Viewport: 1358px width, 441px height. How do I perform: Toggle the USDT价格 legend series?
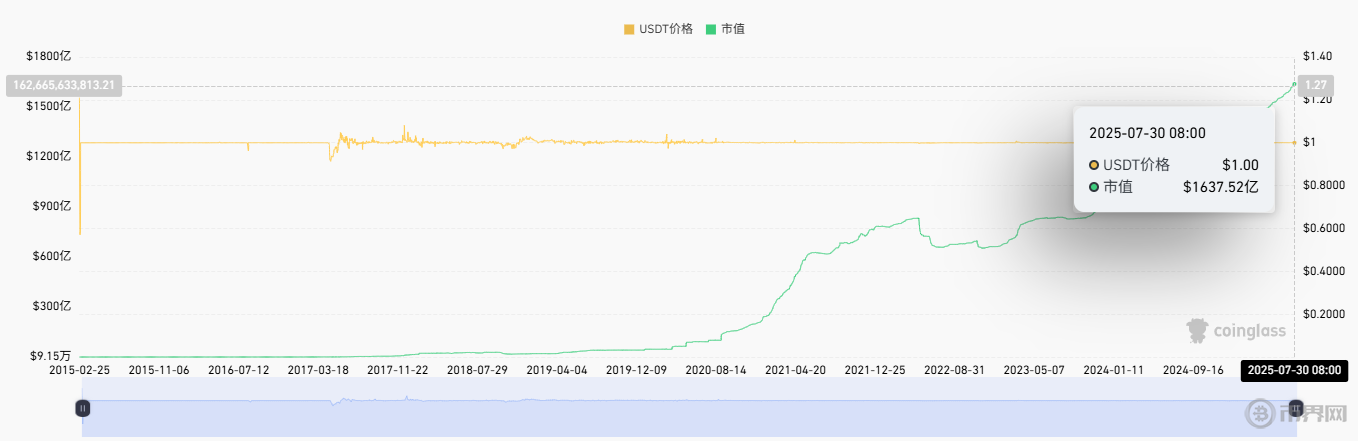tap(658, 29)
